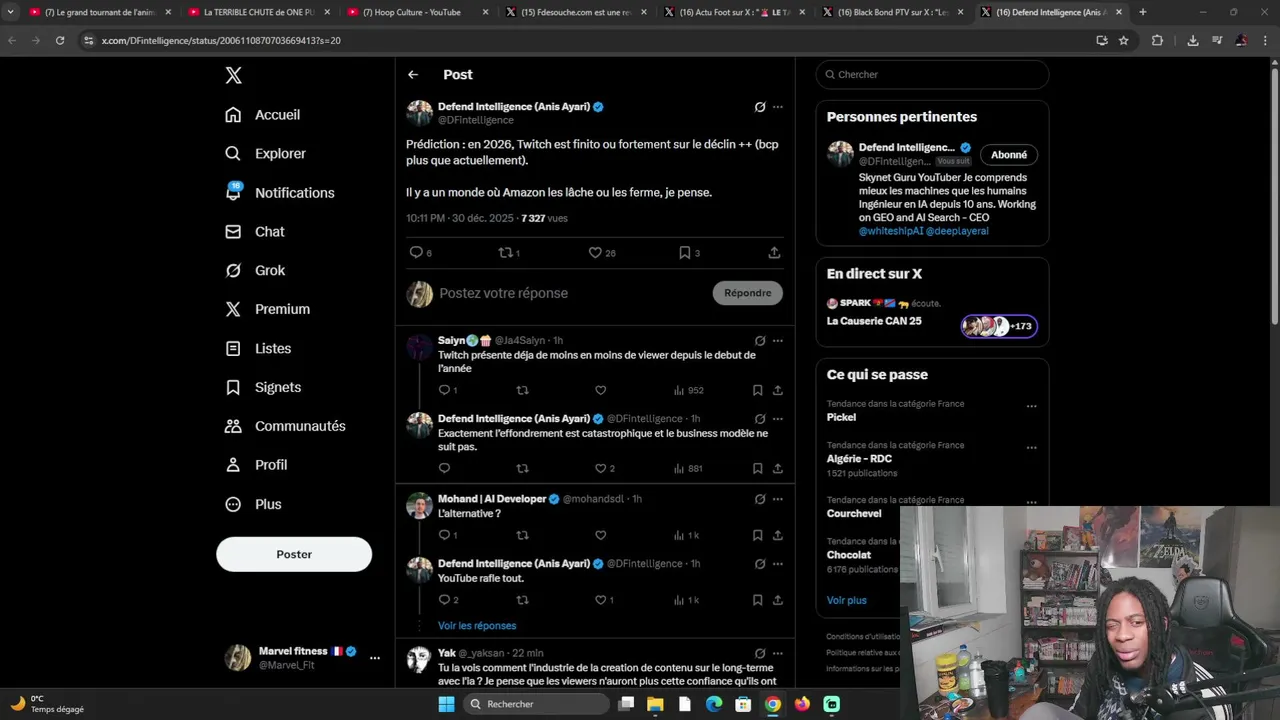The height and width of the screenshot is (720, 1280).
Task: Click the address bar URL
Action: pyautogui.click(x=221, y=41)
